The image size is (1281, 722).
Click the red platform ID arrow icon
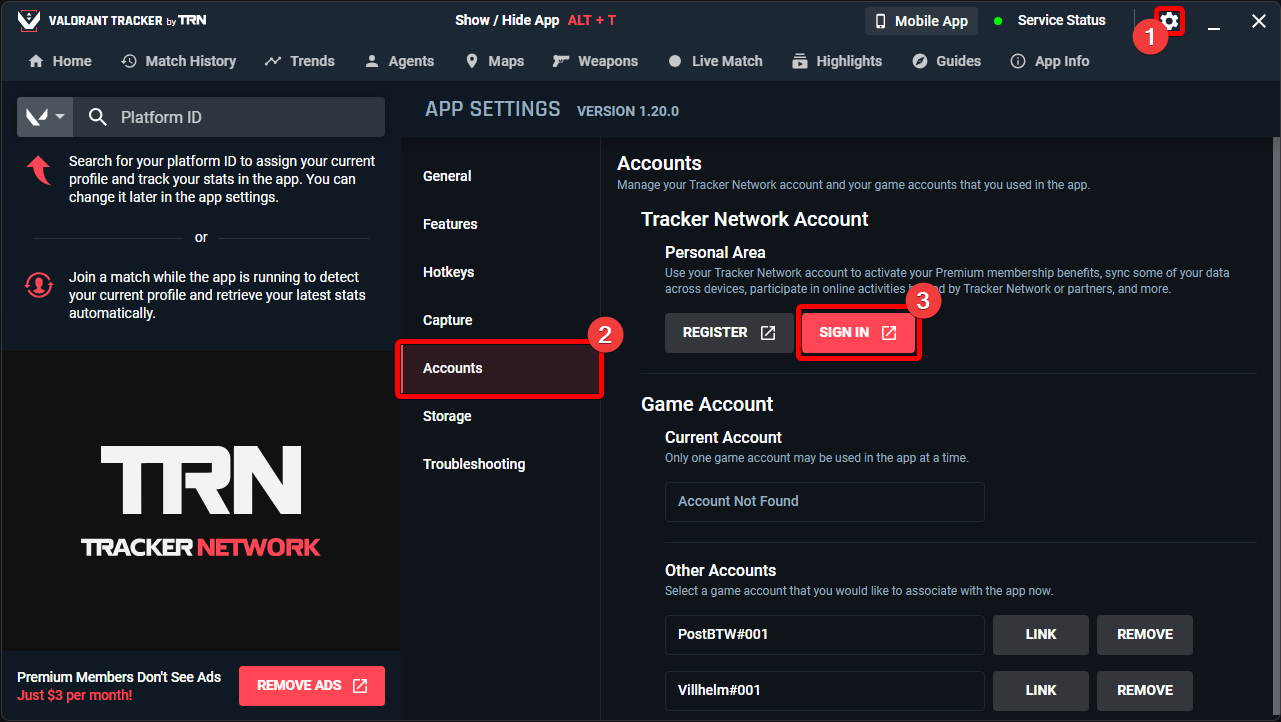click(39, 170)
